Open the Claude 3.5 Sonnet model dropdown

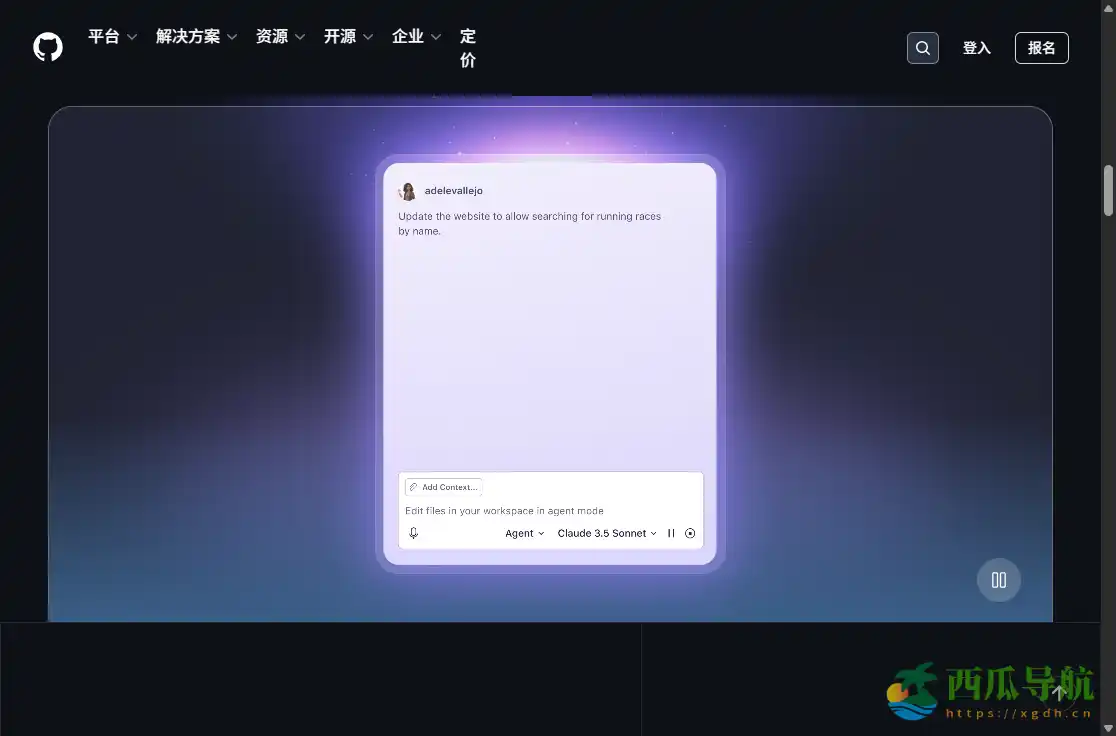click(606, 533)
